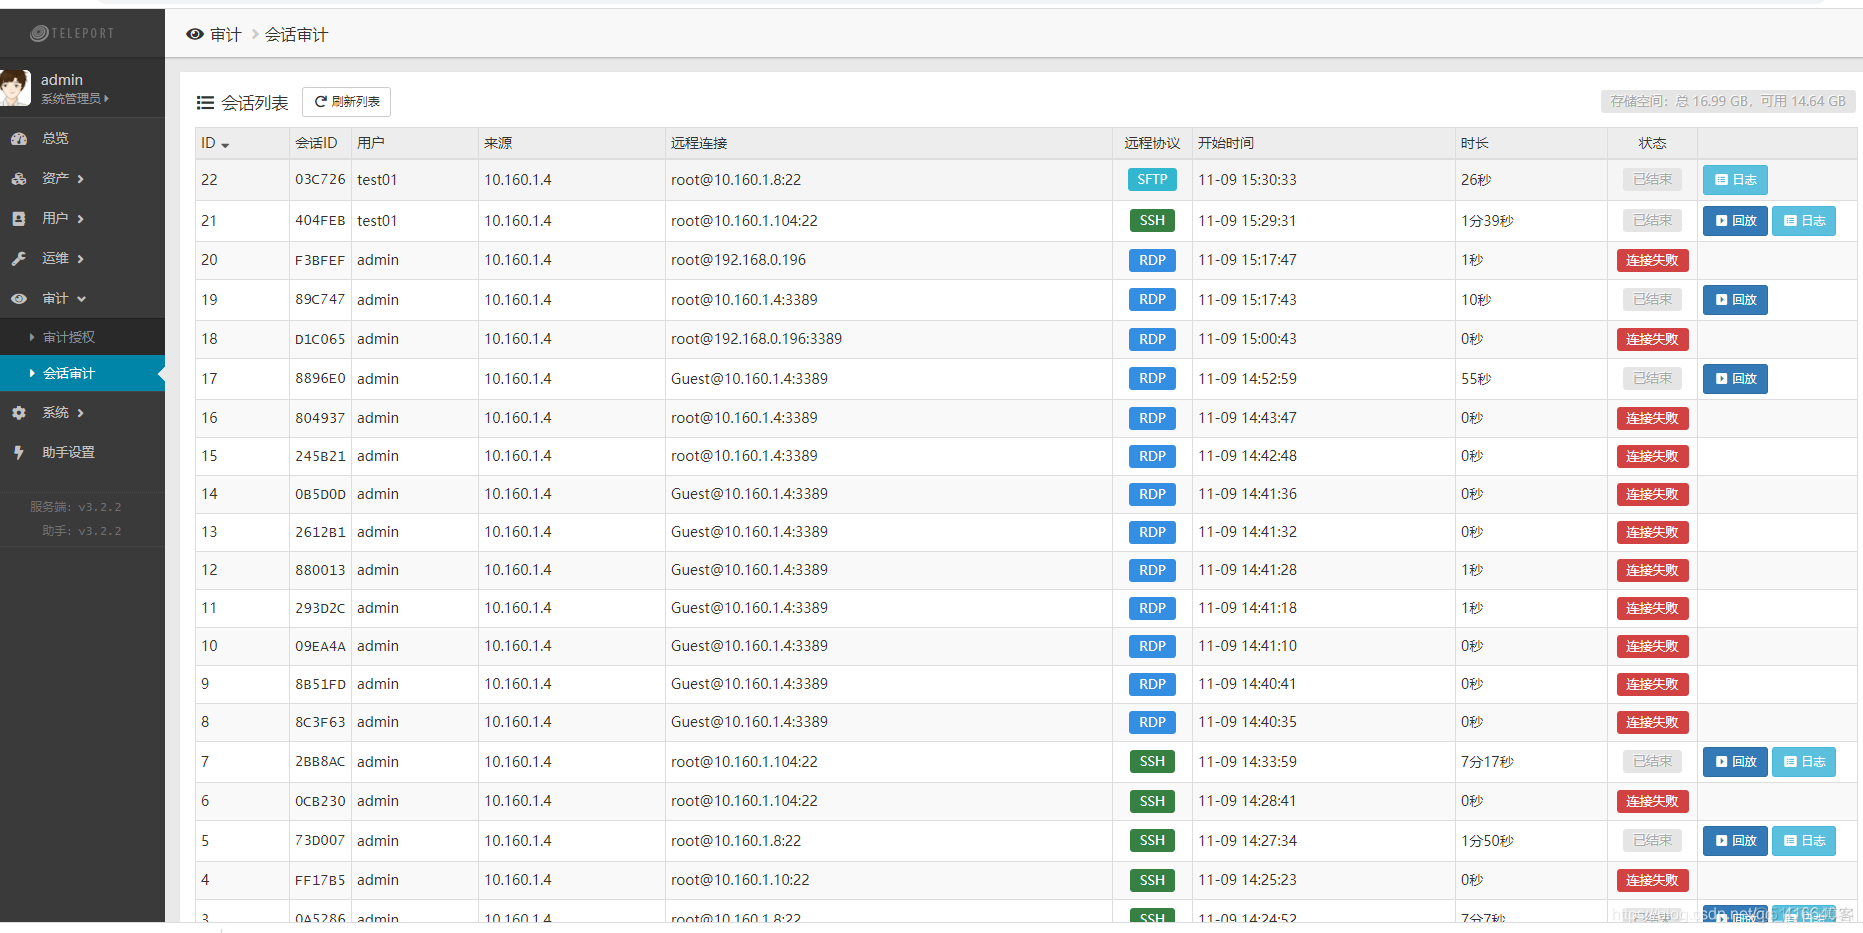Click the RDP badge in row 20
The height and width of the screenshot is (933, 1863).
tap(1152, 260)
